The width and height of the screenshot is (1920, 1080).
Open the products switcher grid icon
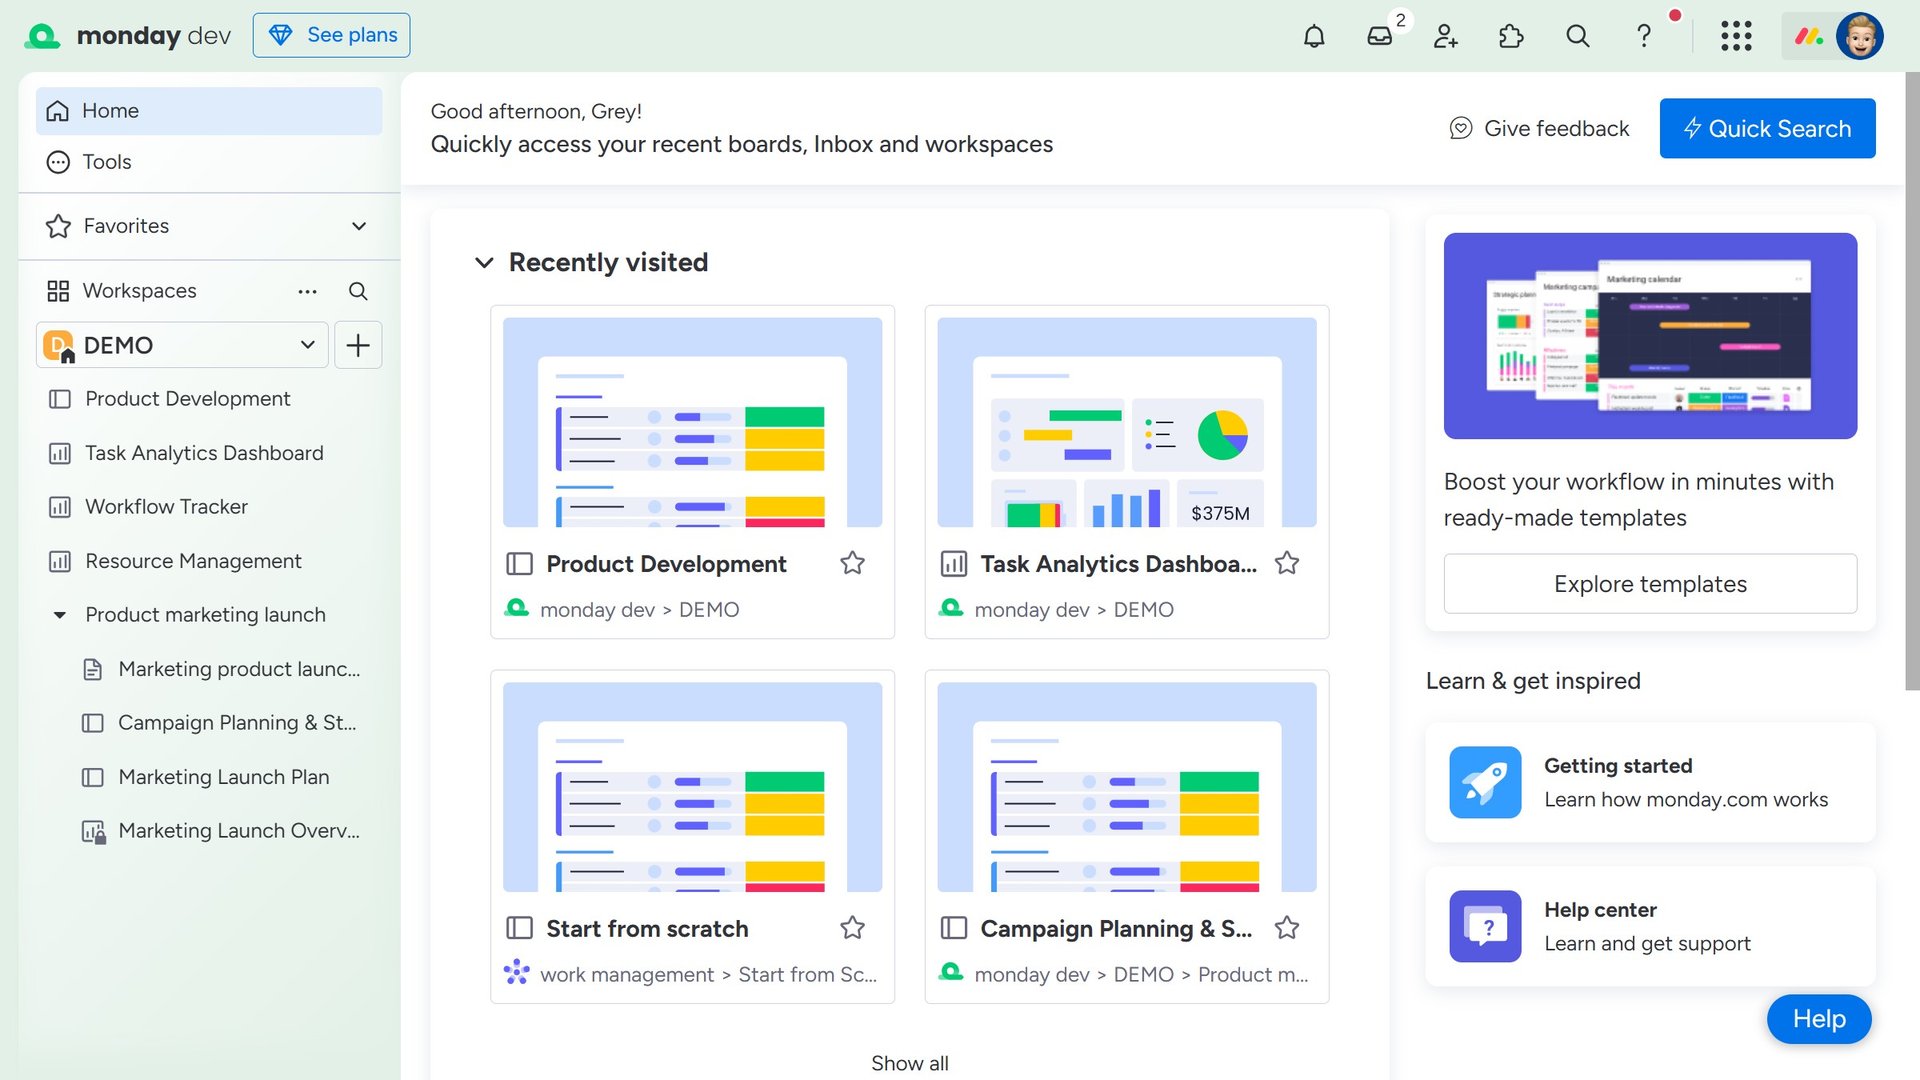click(1737, 36)
